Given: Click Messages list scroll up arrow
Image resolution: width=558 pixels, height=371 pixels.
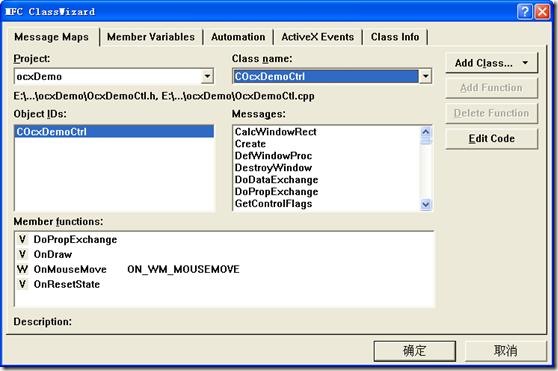Looking at the screenshot, I should [426, 132].
